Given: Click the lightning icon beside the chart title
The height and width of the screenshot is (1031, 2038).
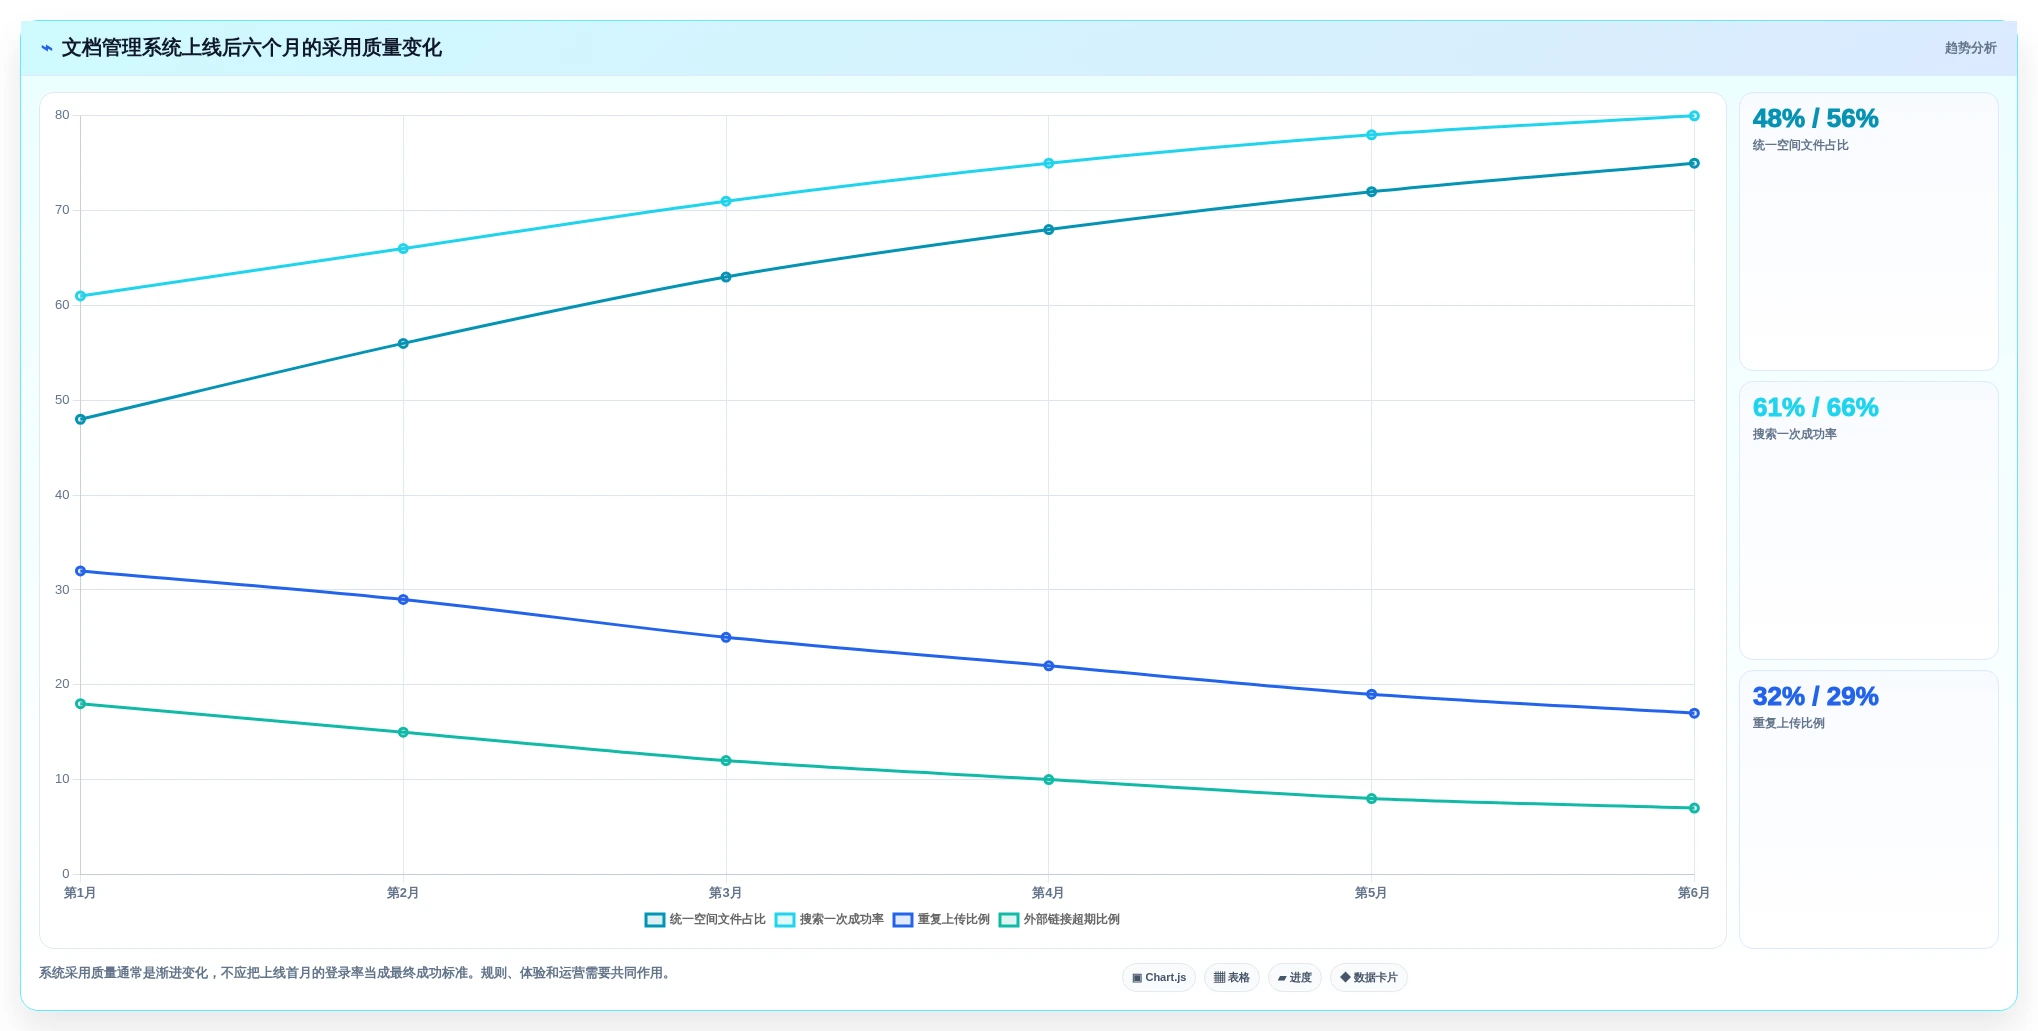Looking at the screenshot, I should tap(47, 48).
